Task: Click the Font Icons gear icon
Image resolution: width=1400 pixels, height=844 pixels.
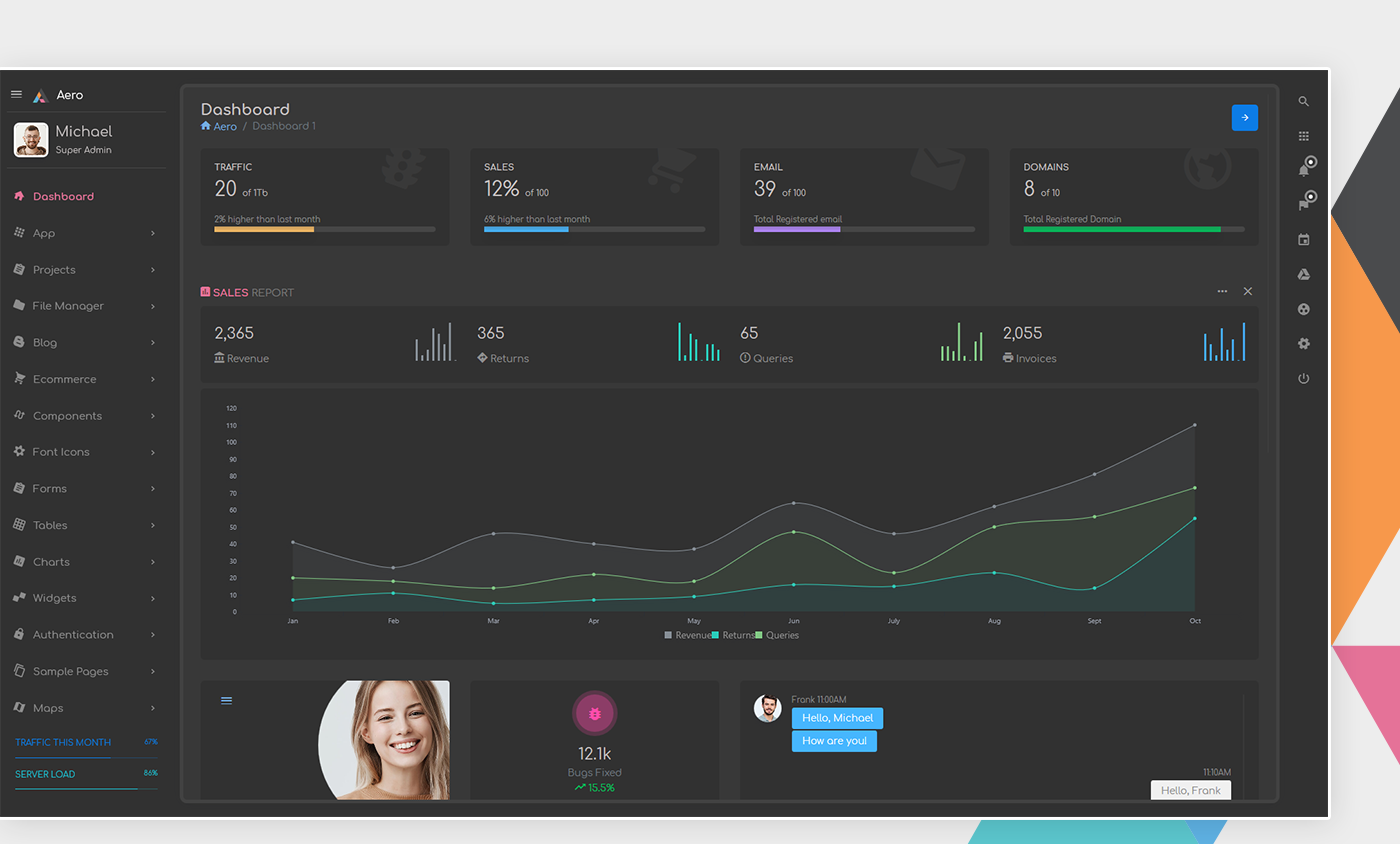Action: tap(19, 452)
